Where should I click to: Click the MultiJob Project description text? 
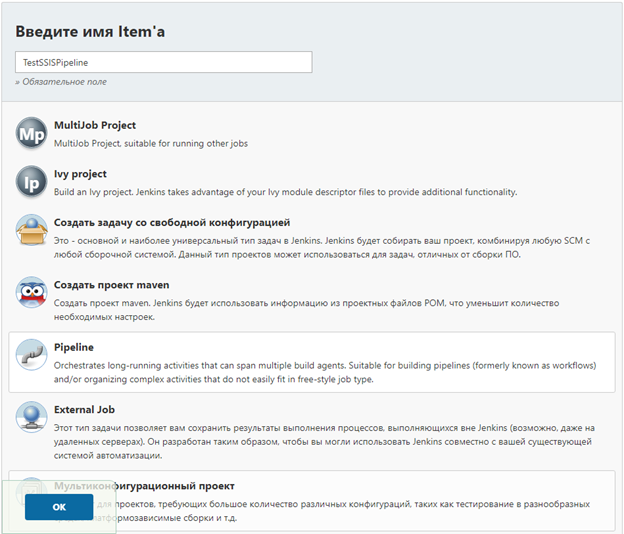[151, 143]
